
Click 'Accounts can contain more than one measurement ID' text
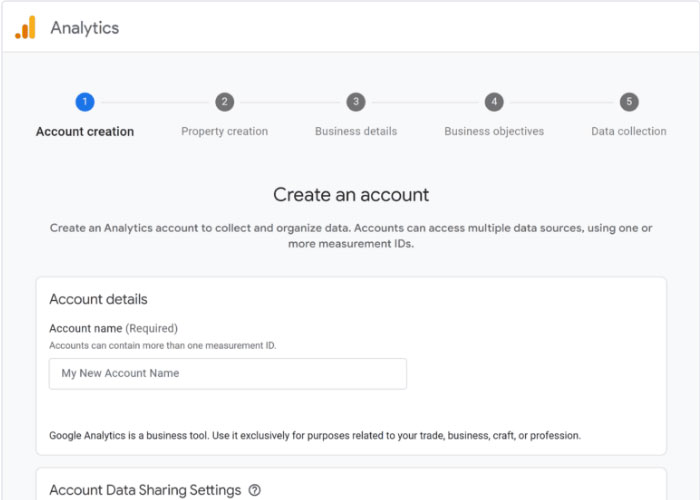coord(162,346)
